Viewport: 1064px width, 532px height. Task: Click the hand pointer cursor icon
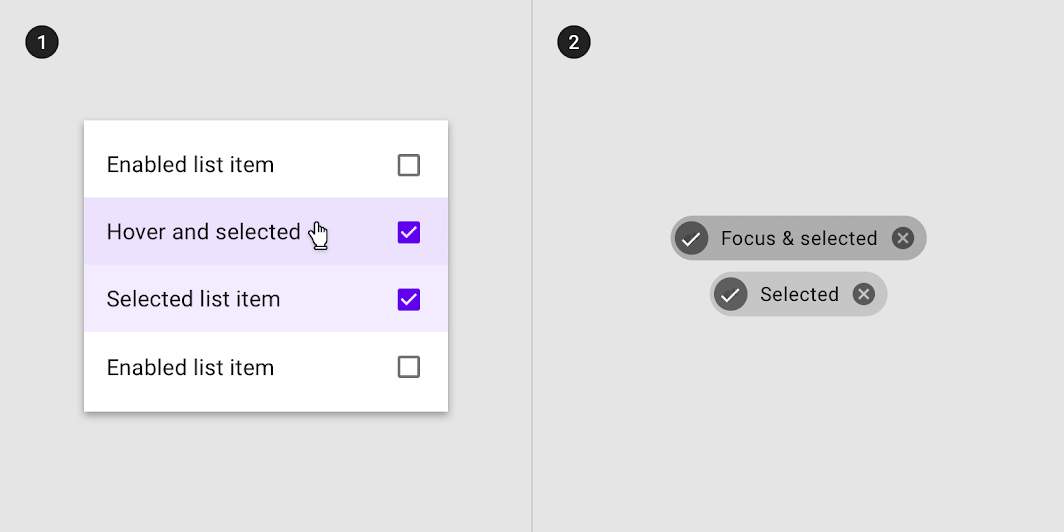coord(318,235)
